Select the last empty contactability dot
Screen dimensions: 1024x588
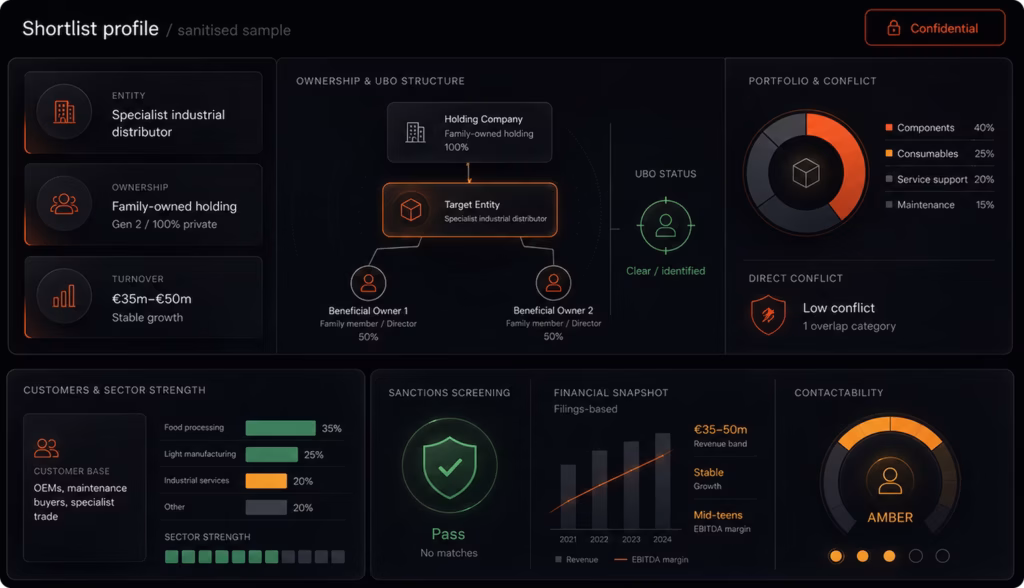pos(942,556)
